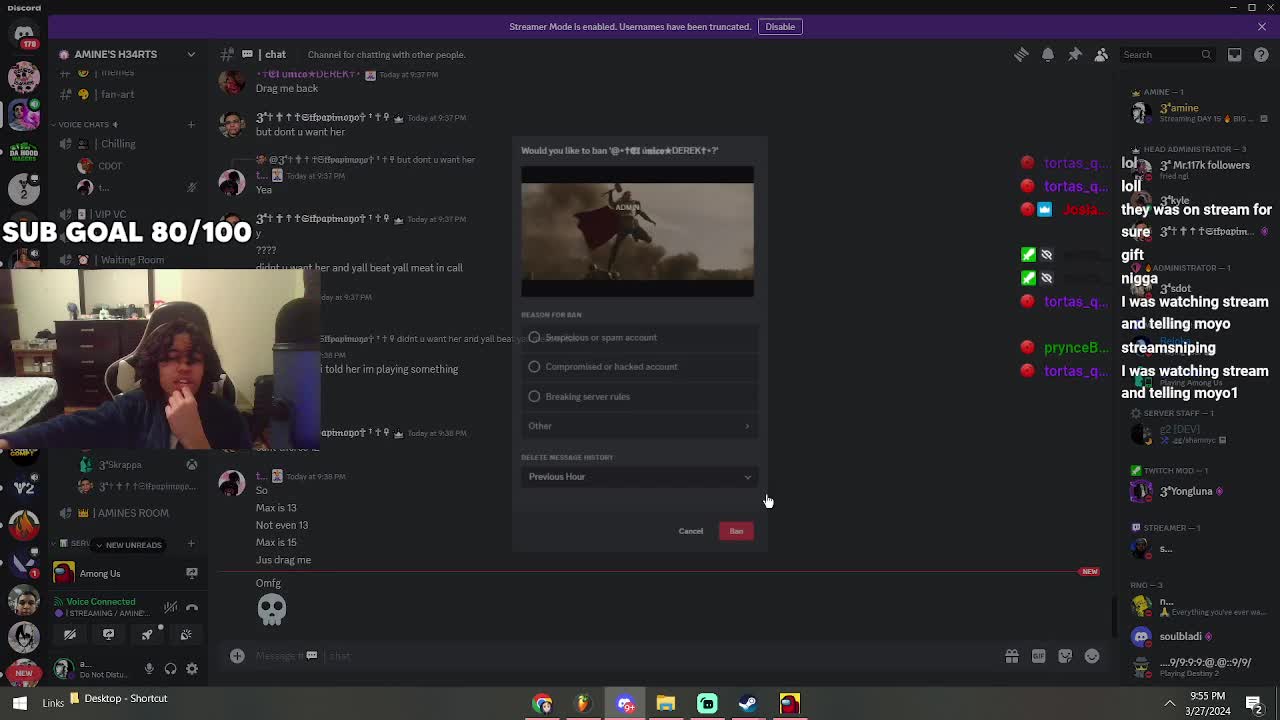
Task: Deafen with the headphones icon
Action: [170, 669]
